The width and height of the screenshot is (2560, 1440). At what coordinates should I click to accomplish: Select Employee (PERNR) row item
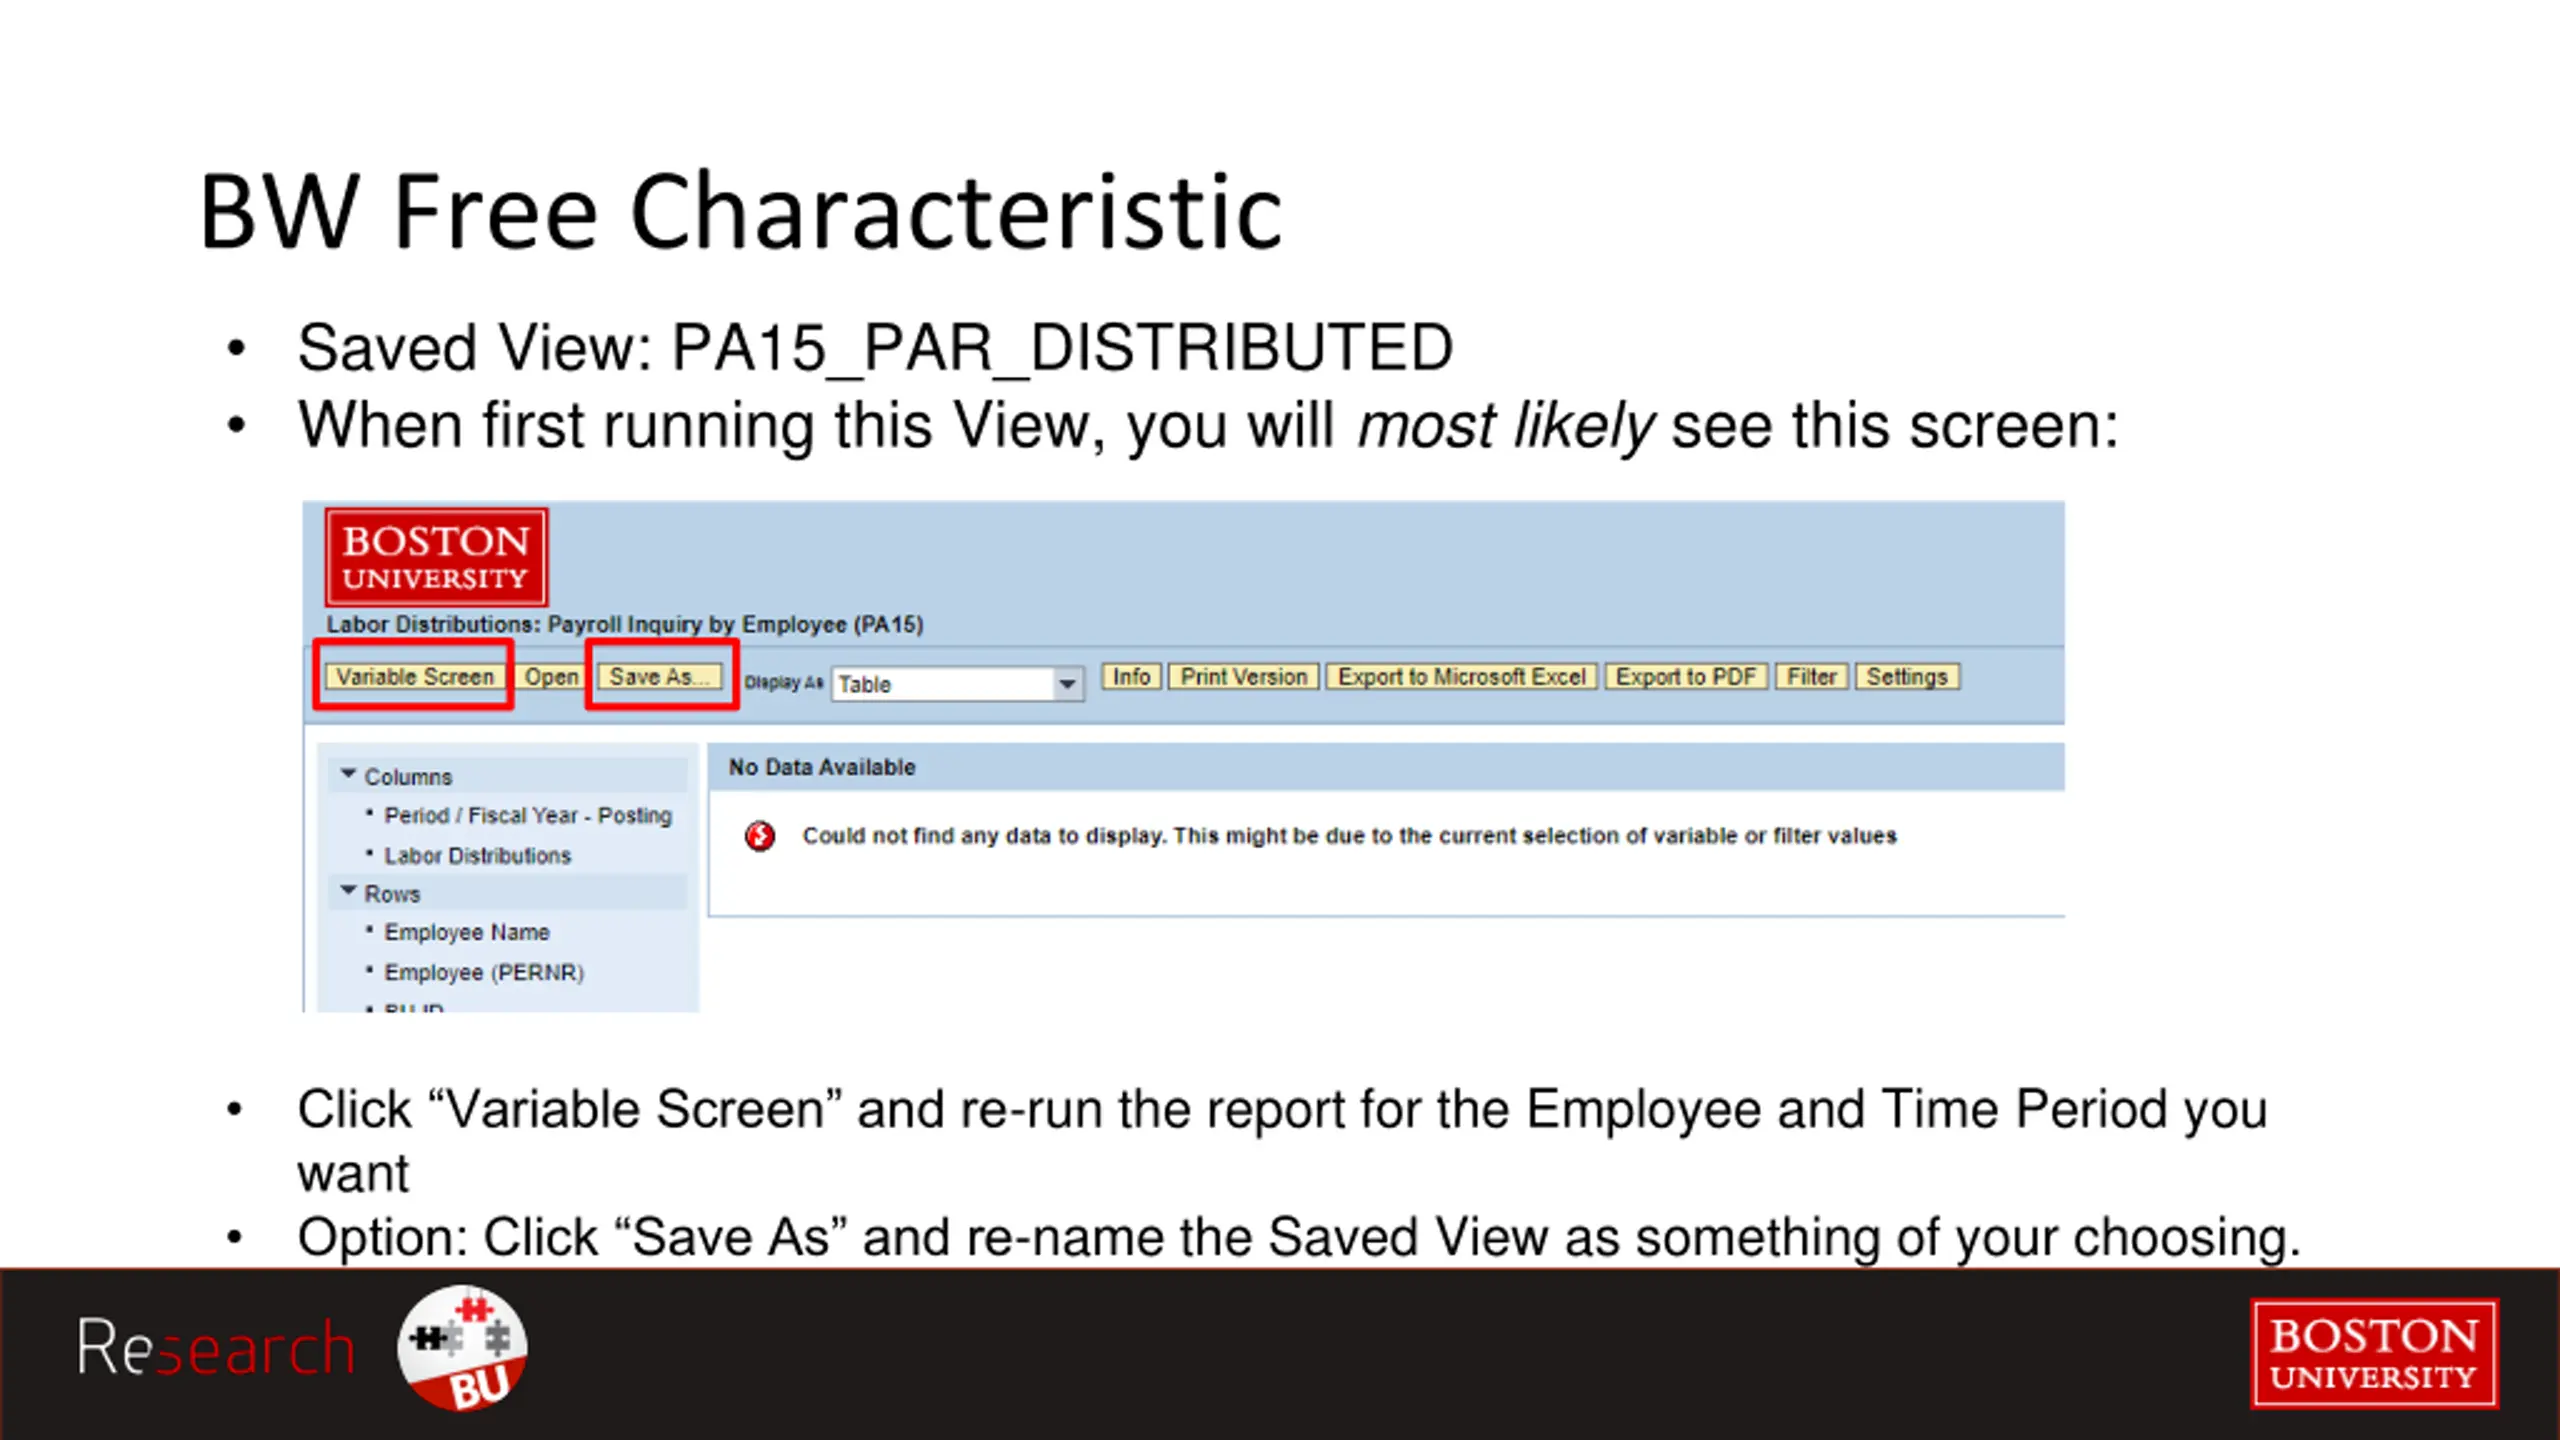tap(484, 973)
